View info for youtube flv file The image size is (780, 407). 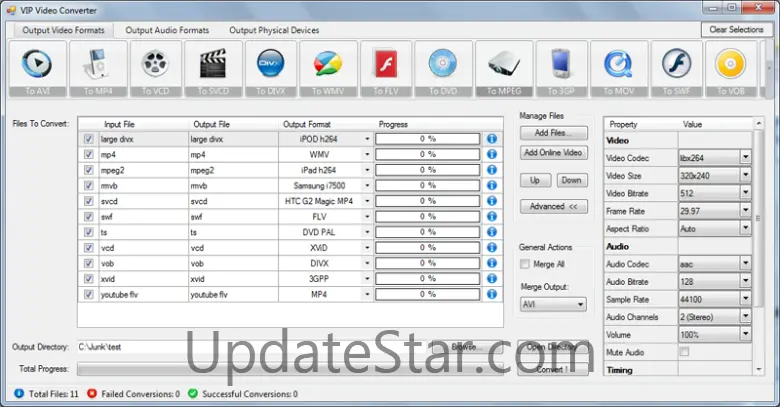pos(491,294)
